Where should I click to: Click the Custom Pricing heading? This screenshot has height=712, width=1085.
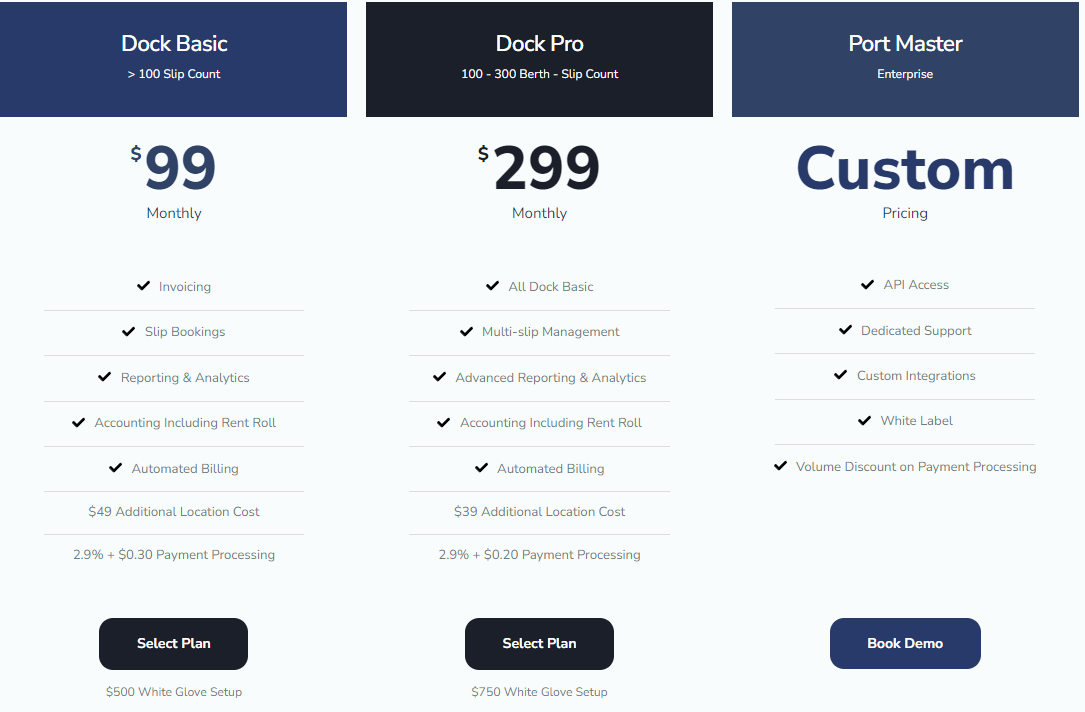905,170
